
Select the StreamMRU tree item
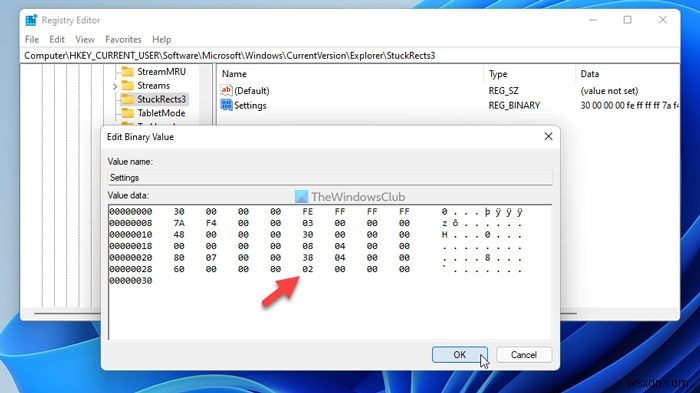pos(161,71)
